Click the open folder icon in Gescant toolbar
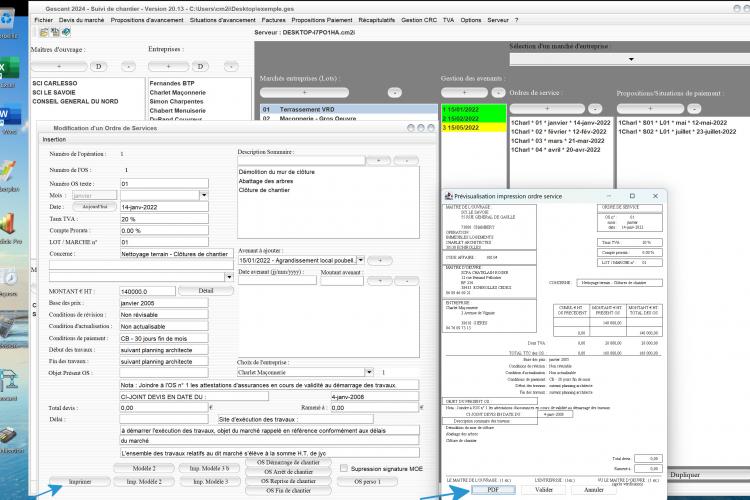 [44, 33]
